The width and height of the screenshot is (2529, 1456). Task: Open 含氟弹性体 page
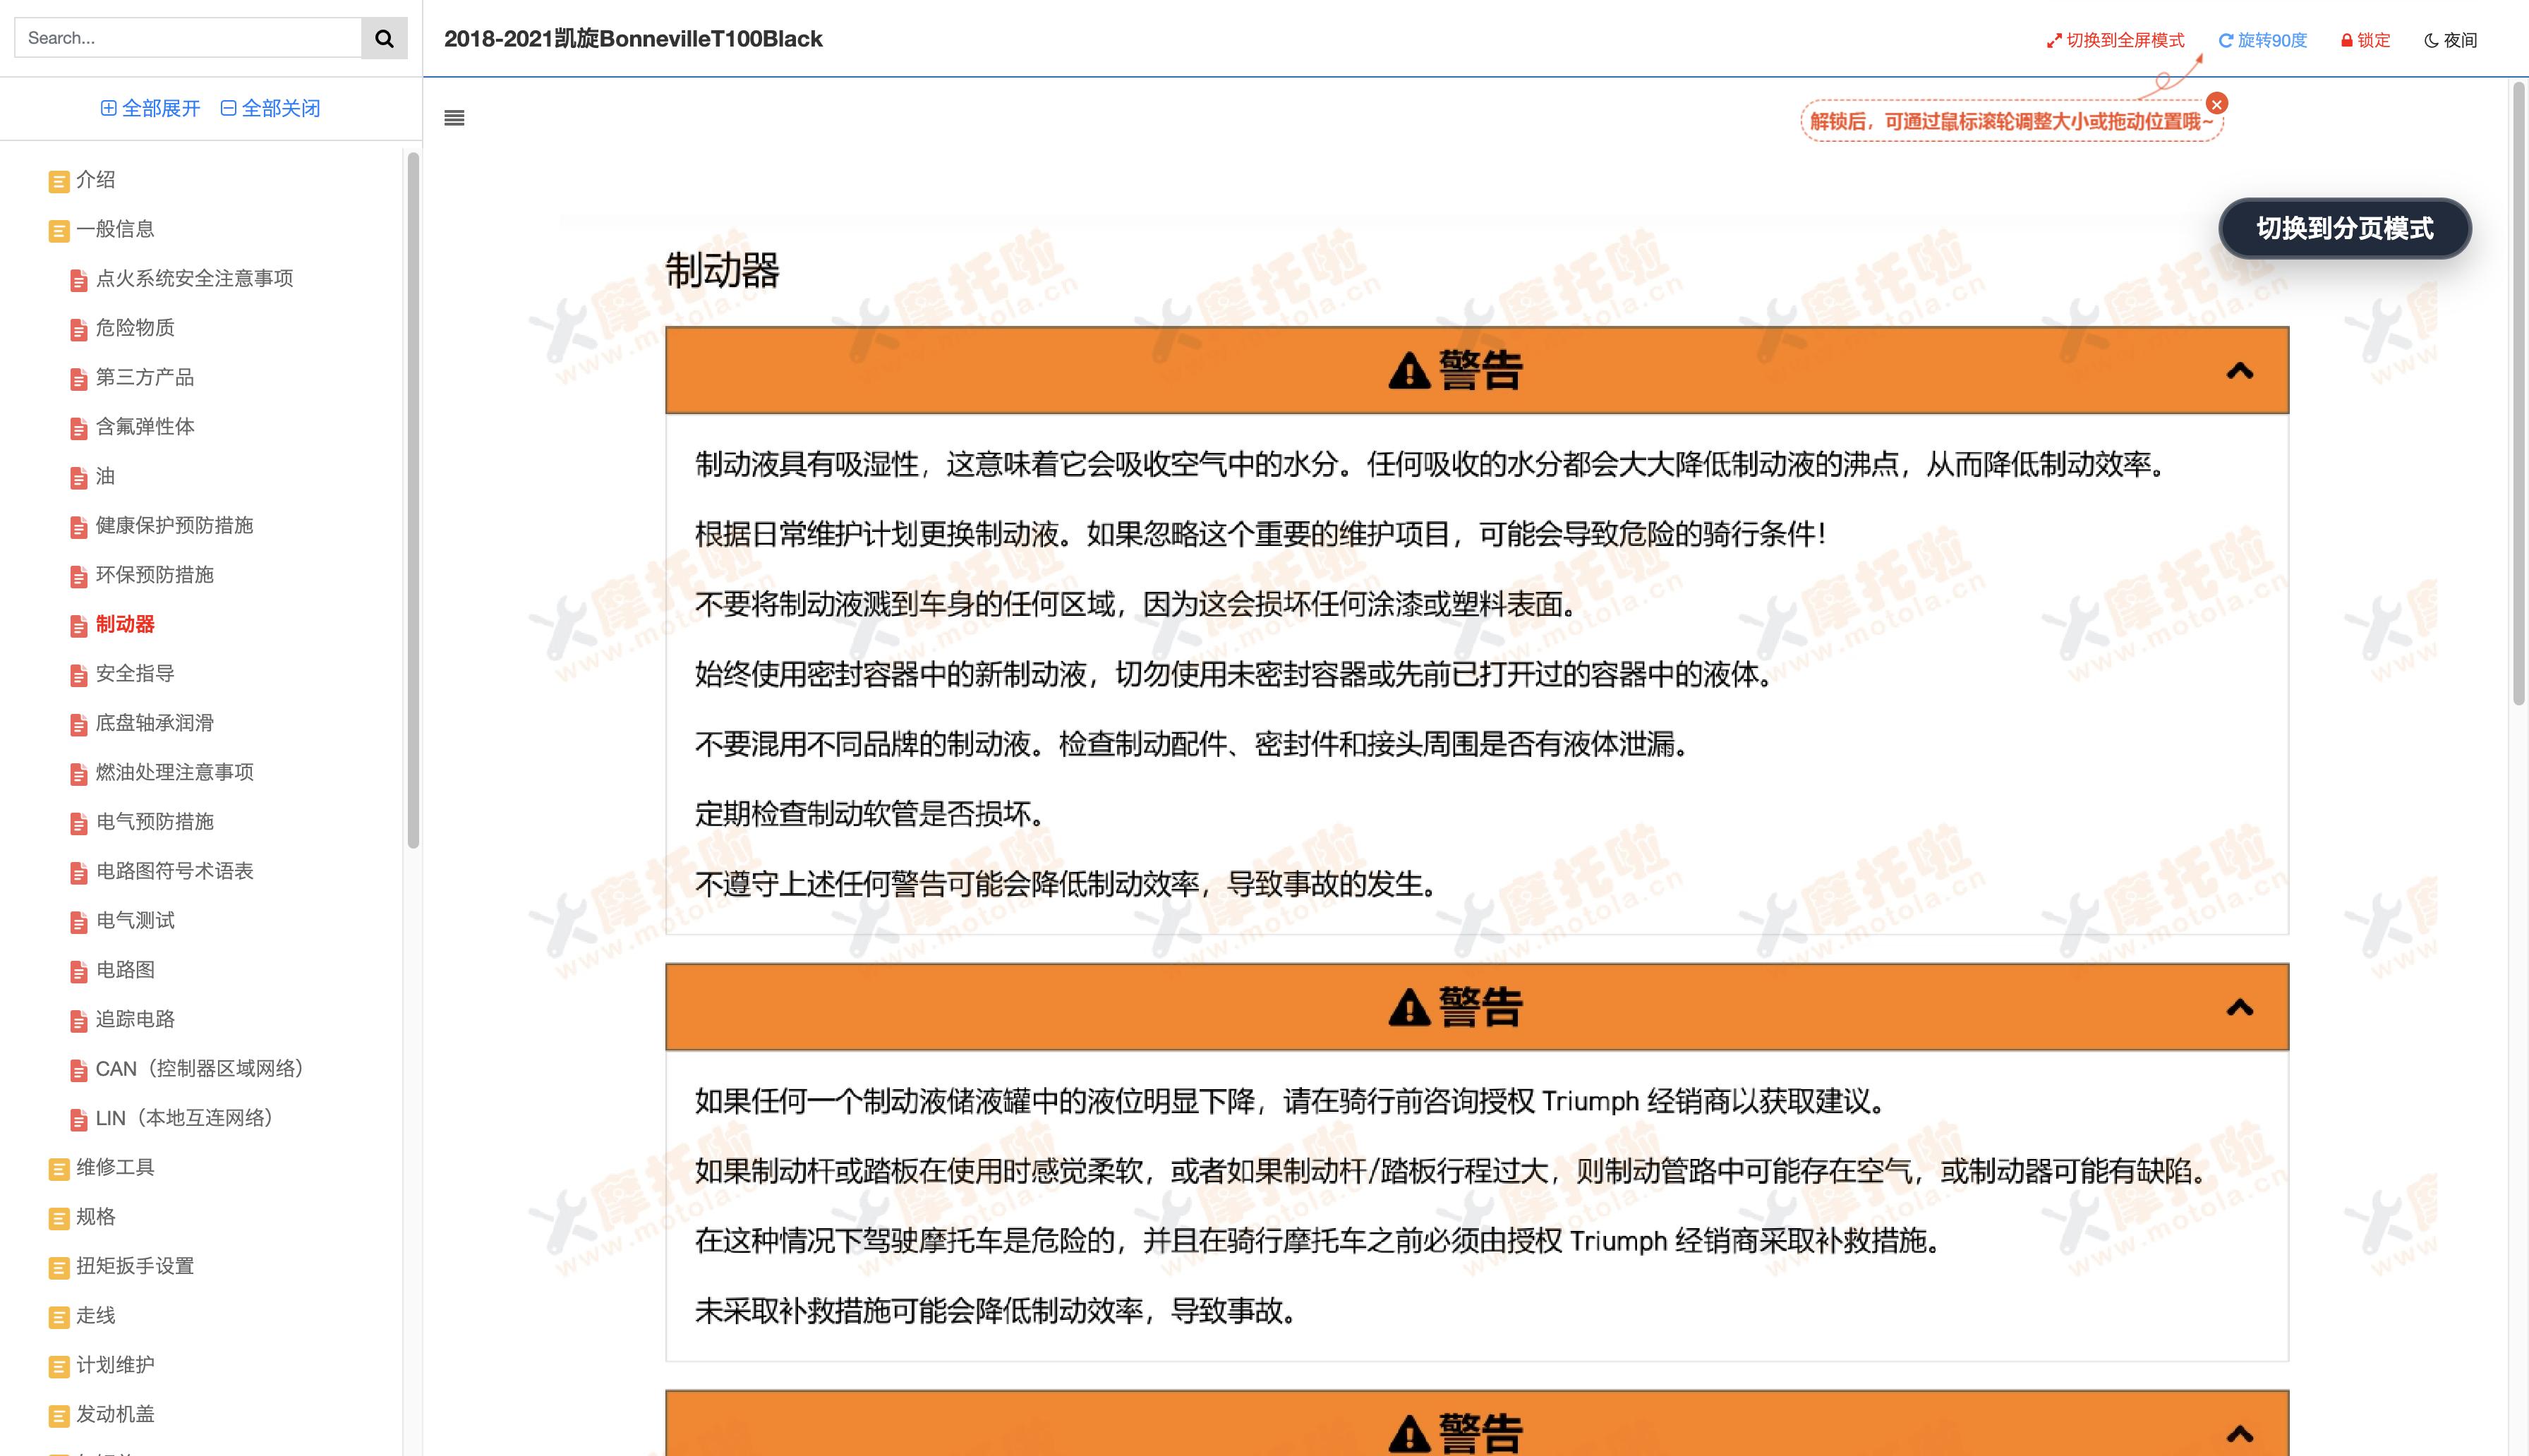(x=145, y=427)
